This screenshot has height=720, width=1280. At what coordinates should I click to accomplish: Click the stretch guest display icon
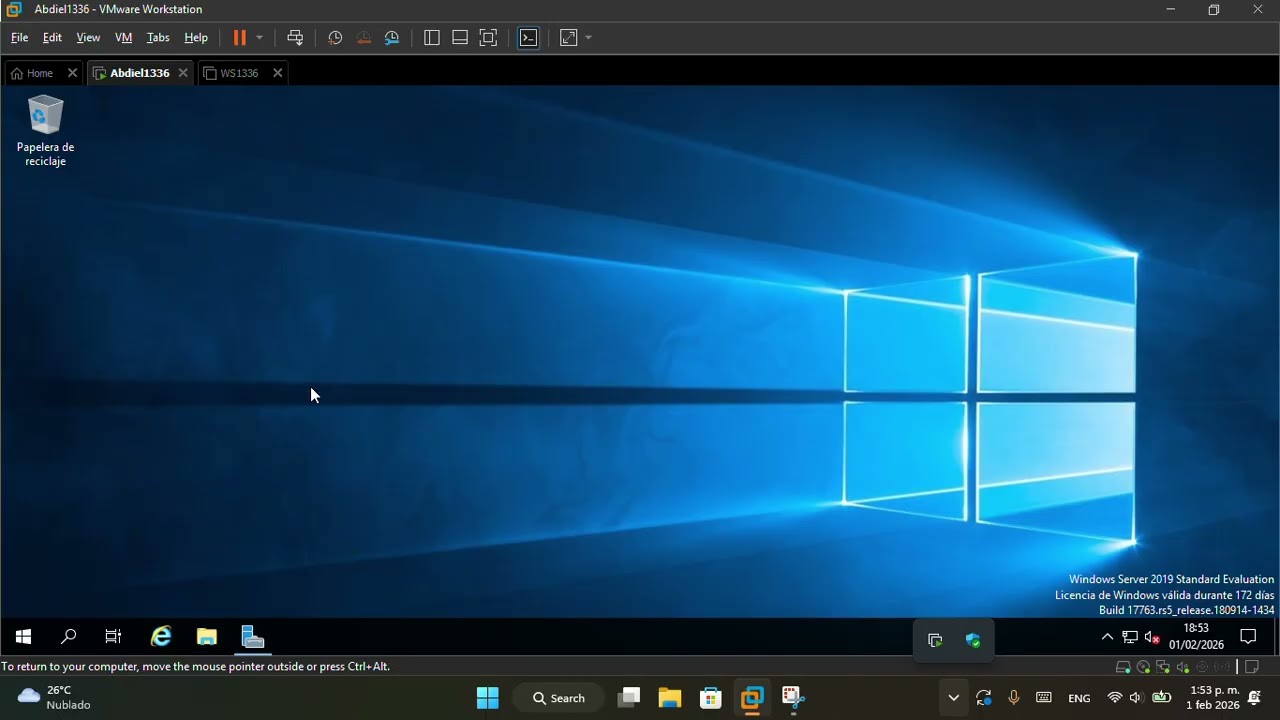pos(568,38)
